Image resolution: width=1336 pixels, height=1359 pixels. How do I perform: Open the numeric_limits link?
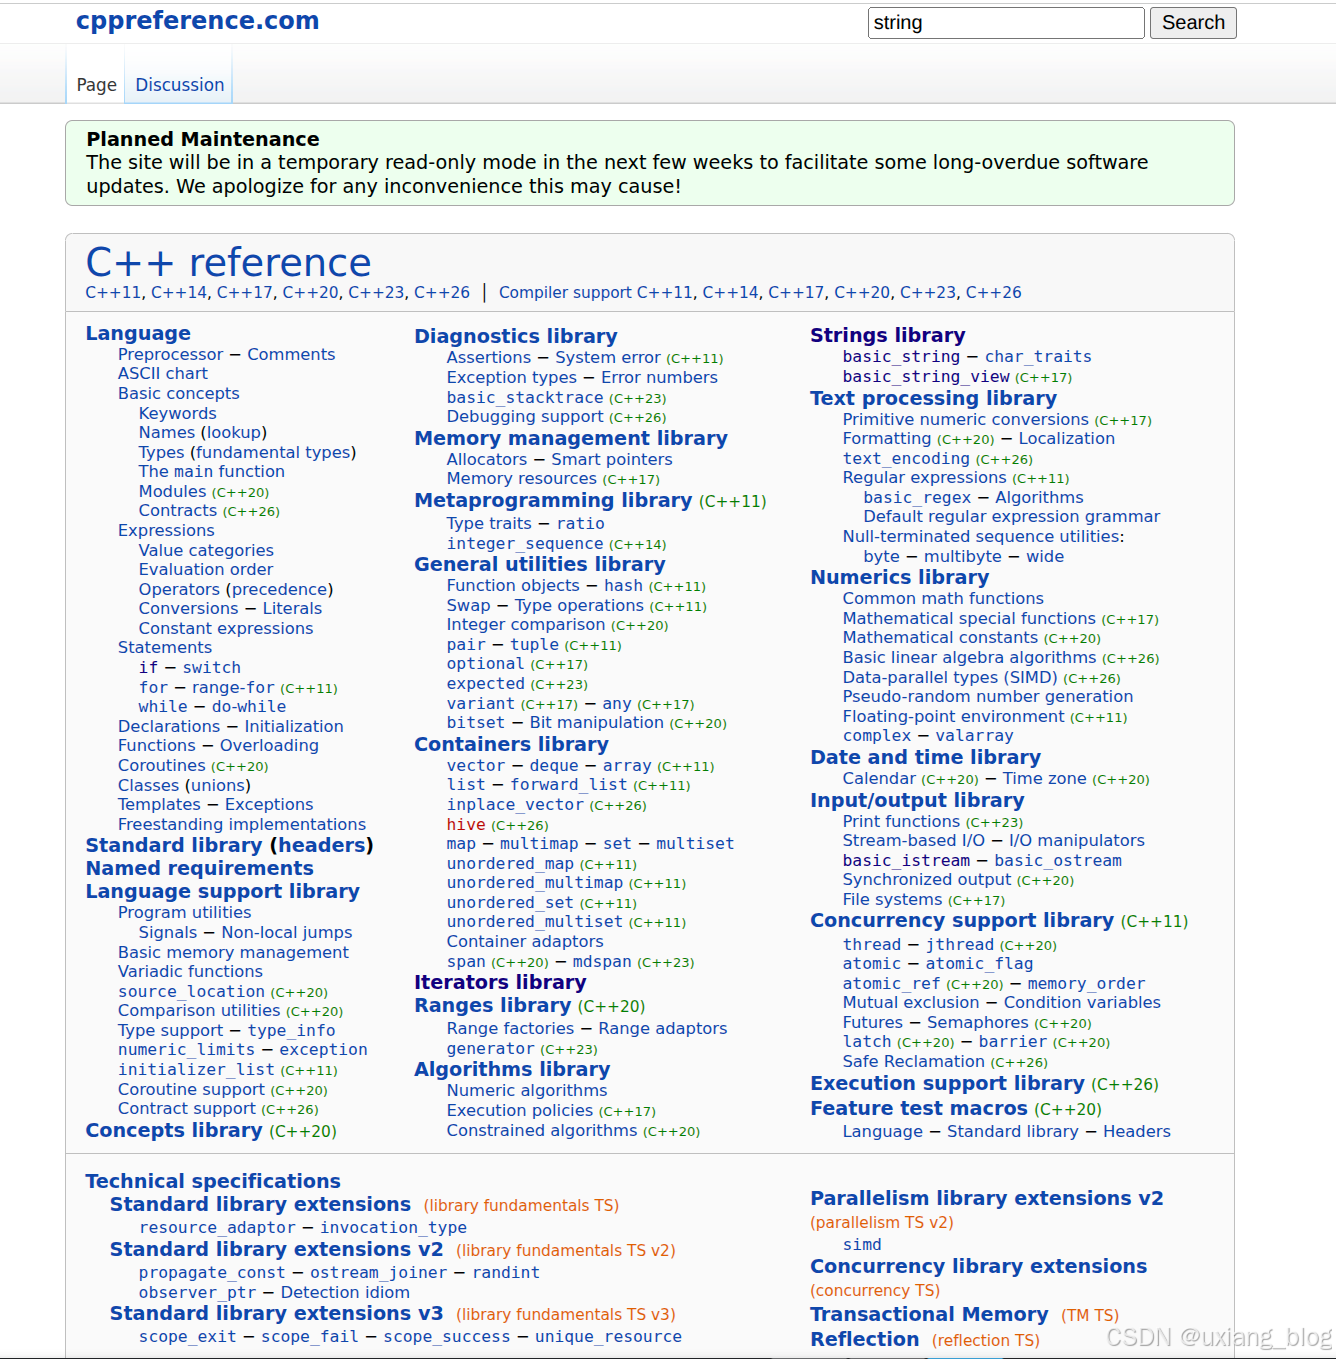click(187, 1049)
